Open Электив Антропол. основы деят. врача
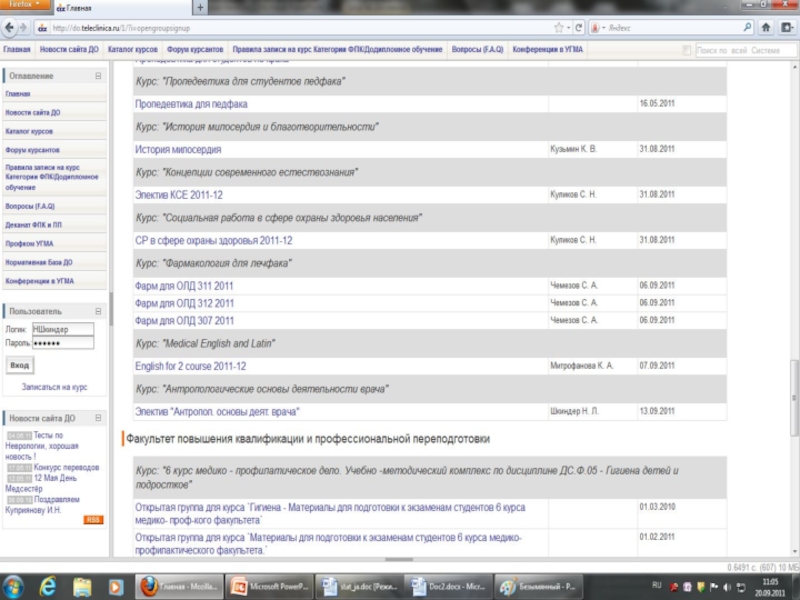Screen dimensions: 800x600 click(x=217, y=411)
